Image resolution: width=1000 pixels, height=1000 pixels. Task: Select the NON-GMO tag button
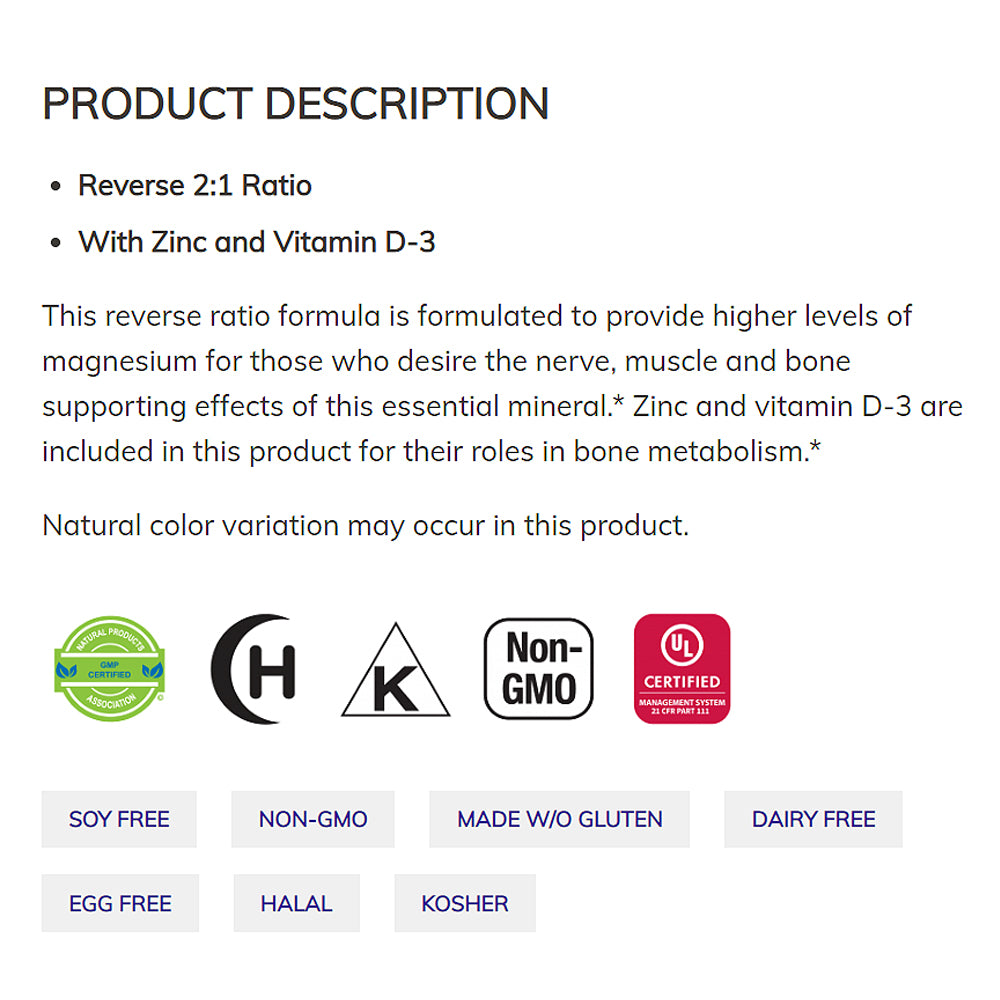point(313,819)
